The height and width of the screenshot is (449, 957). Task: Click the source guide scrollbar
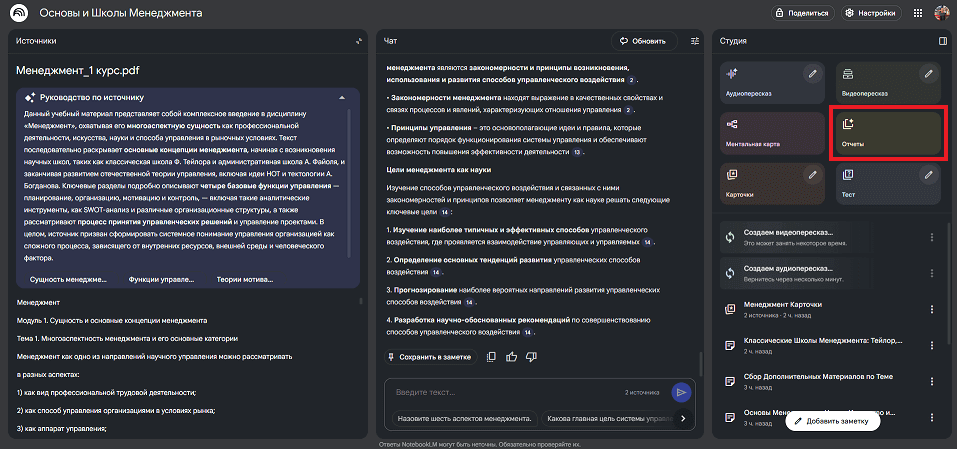coord(349,183)
